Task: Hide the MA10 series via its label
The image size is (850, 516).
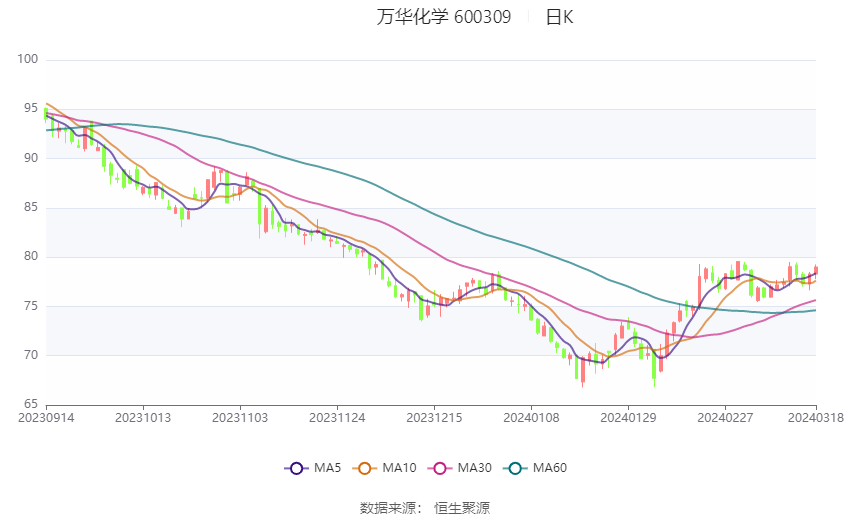Action: [400, 468]
